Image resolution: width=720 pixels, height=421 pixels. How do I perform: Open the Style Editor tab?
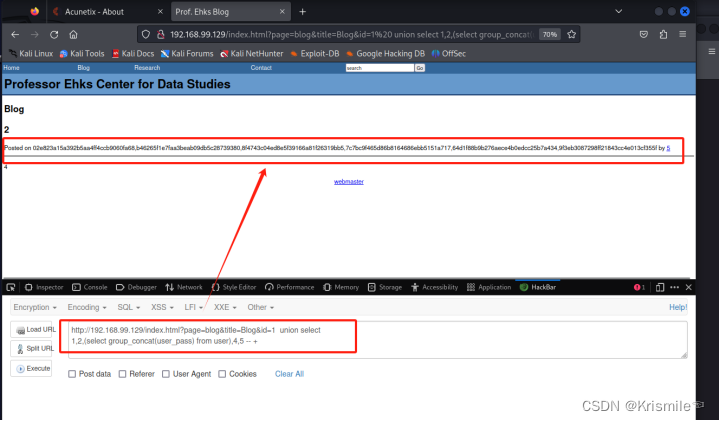click(234, 287)
